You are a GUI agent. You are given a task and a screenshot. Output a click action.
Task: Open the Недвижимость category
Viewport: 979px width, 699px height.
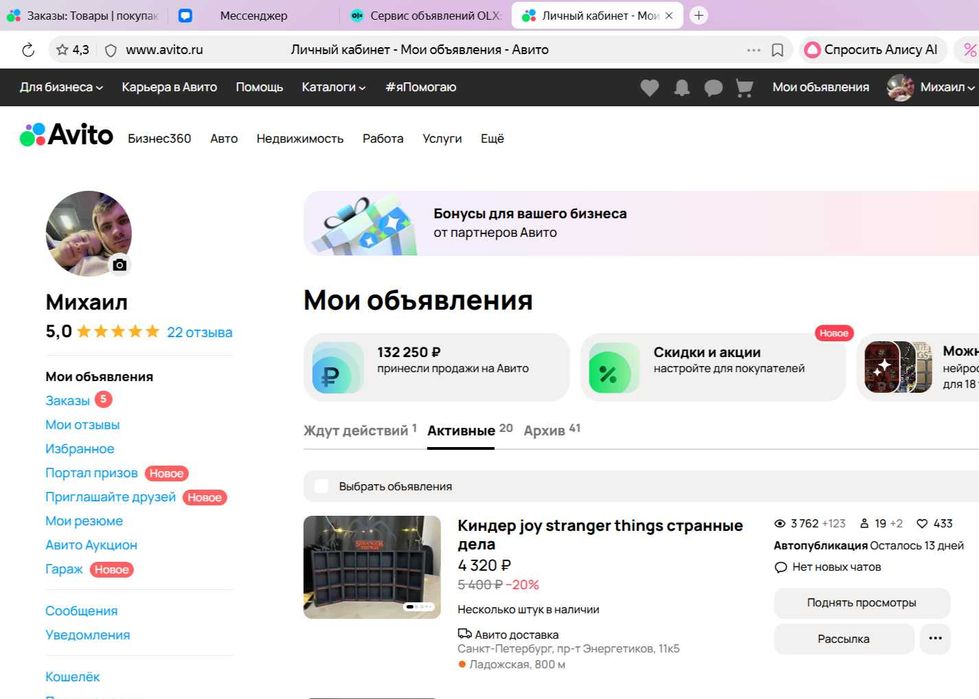(x=300, y=139)
